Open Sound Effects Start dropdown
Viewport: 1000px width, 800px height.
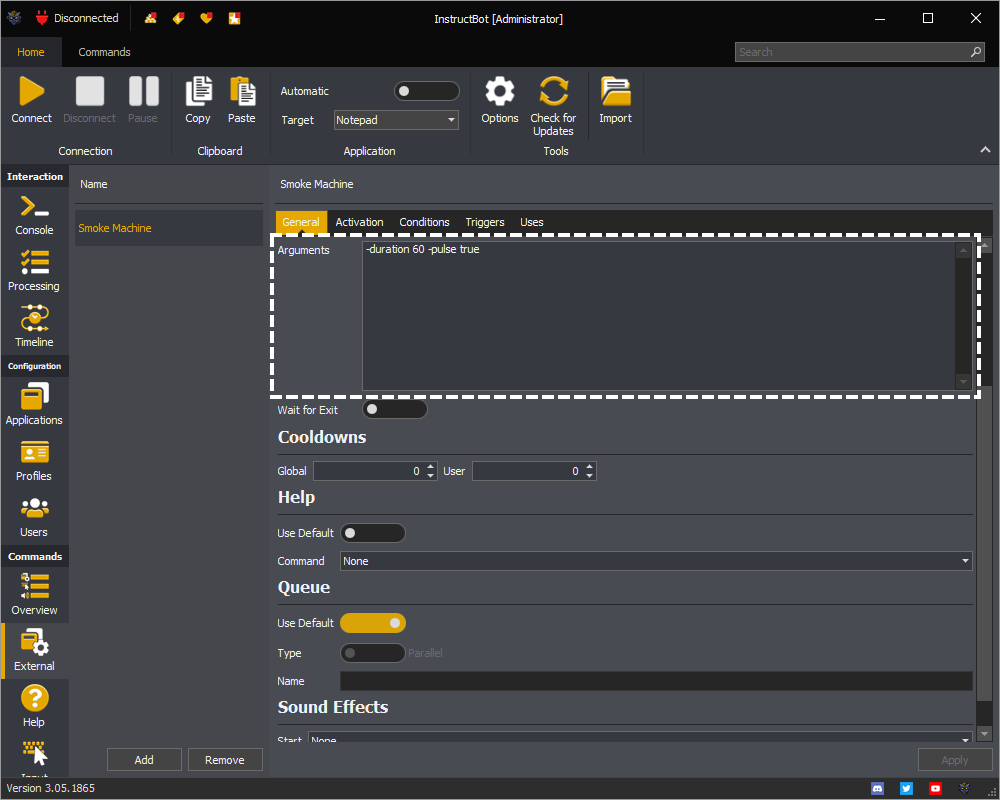click(x=640, y=737)
